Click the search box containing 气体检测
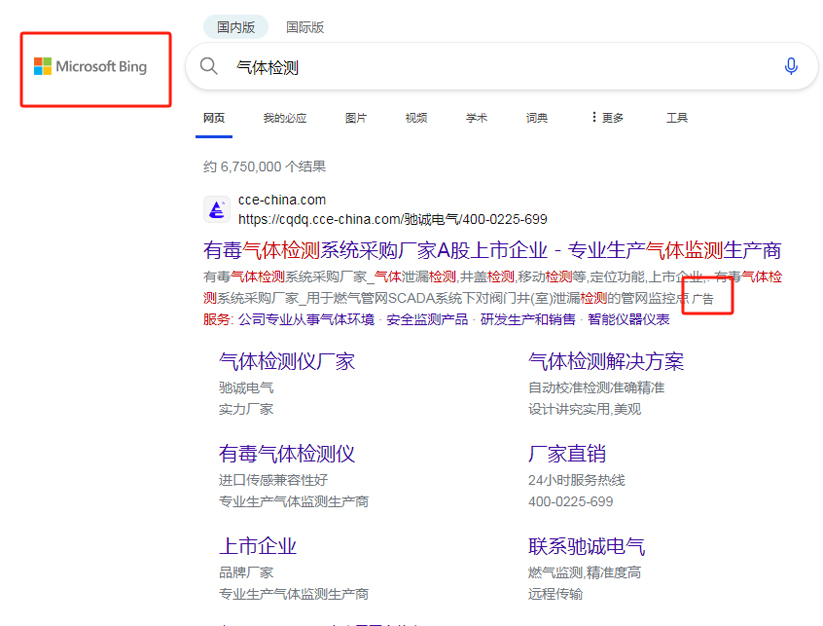 click(x=500, y=67)
